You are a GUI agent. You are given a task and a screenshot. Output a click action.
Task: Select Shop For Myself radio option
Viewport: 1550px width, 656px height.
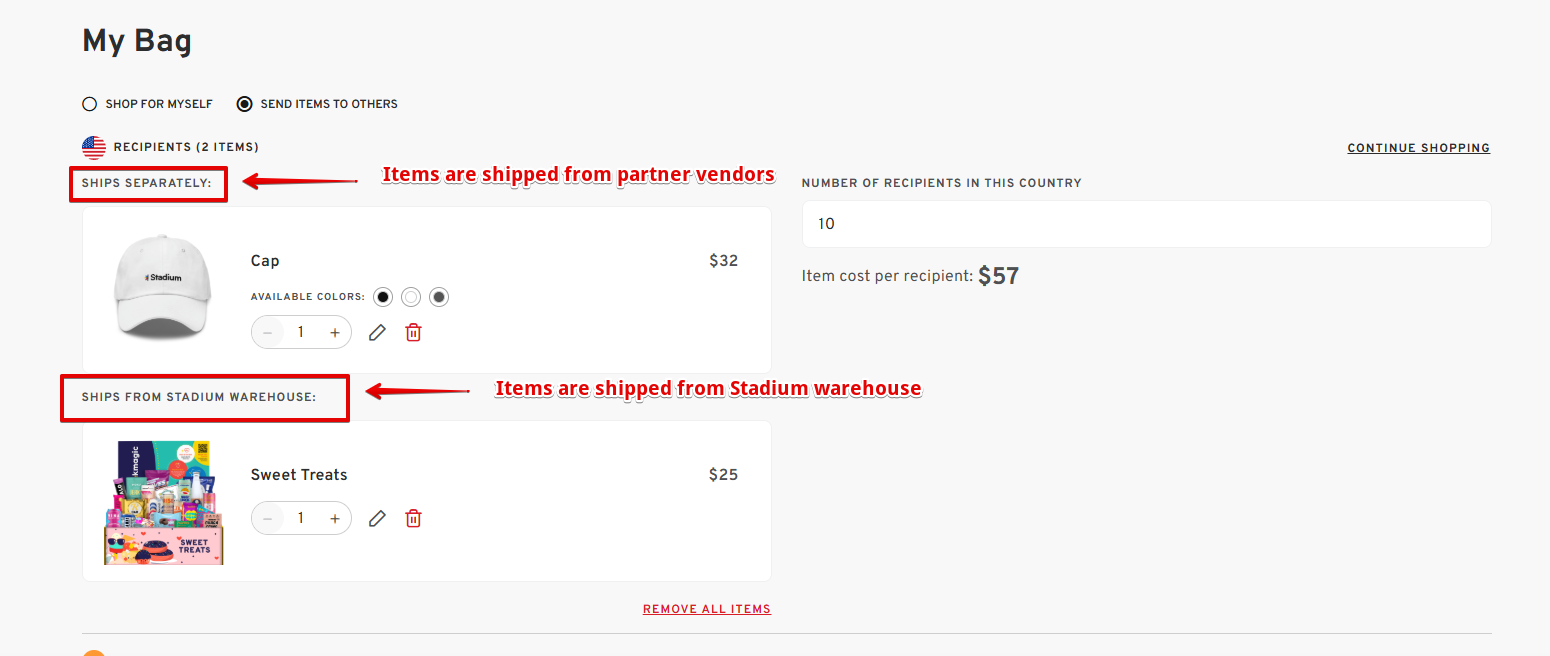point(147,104)
